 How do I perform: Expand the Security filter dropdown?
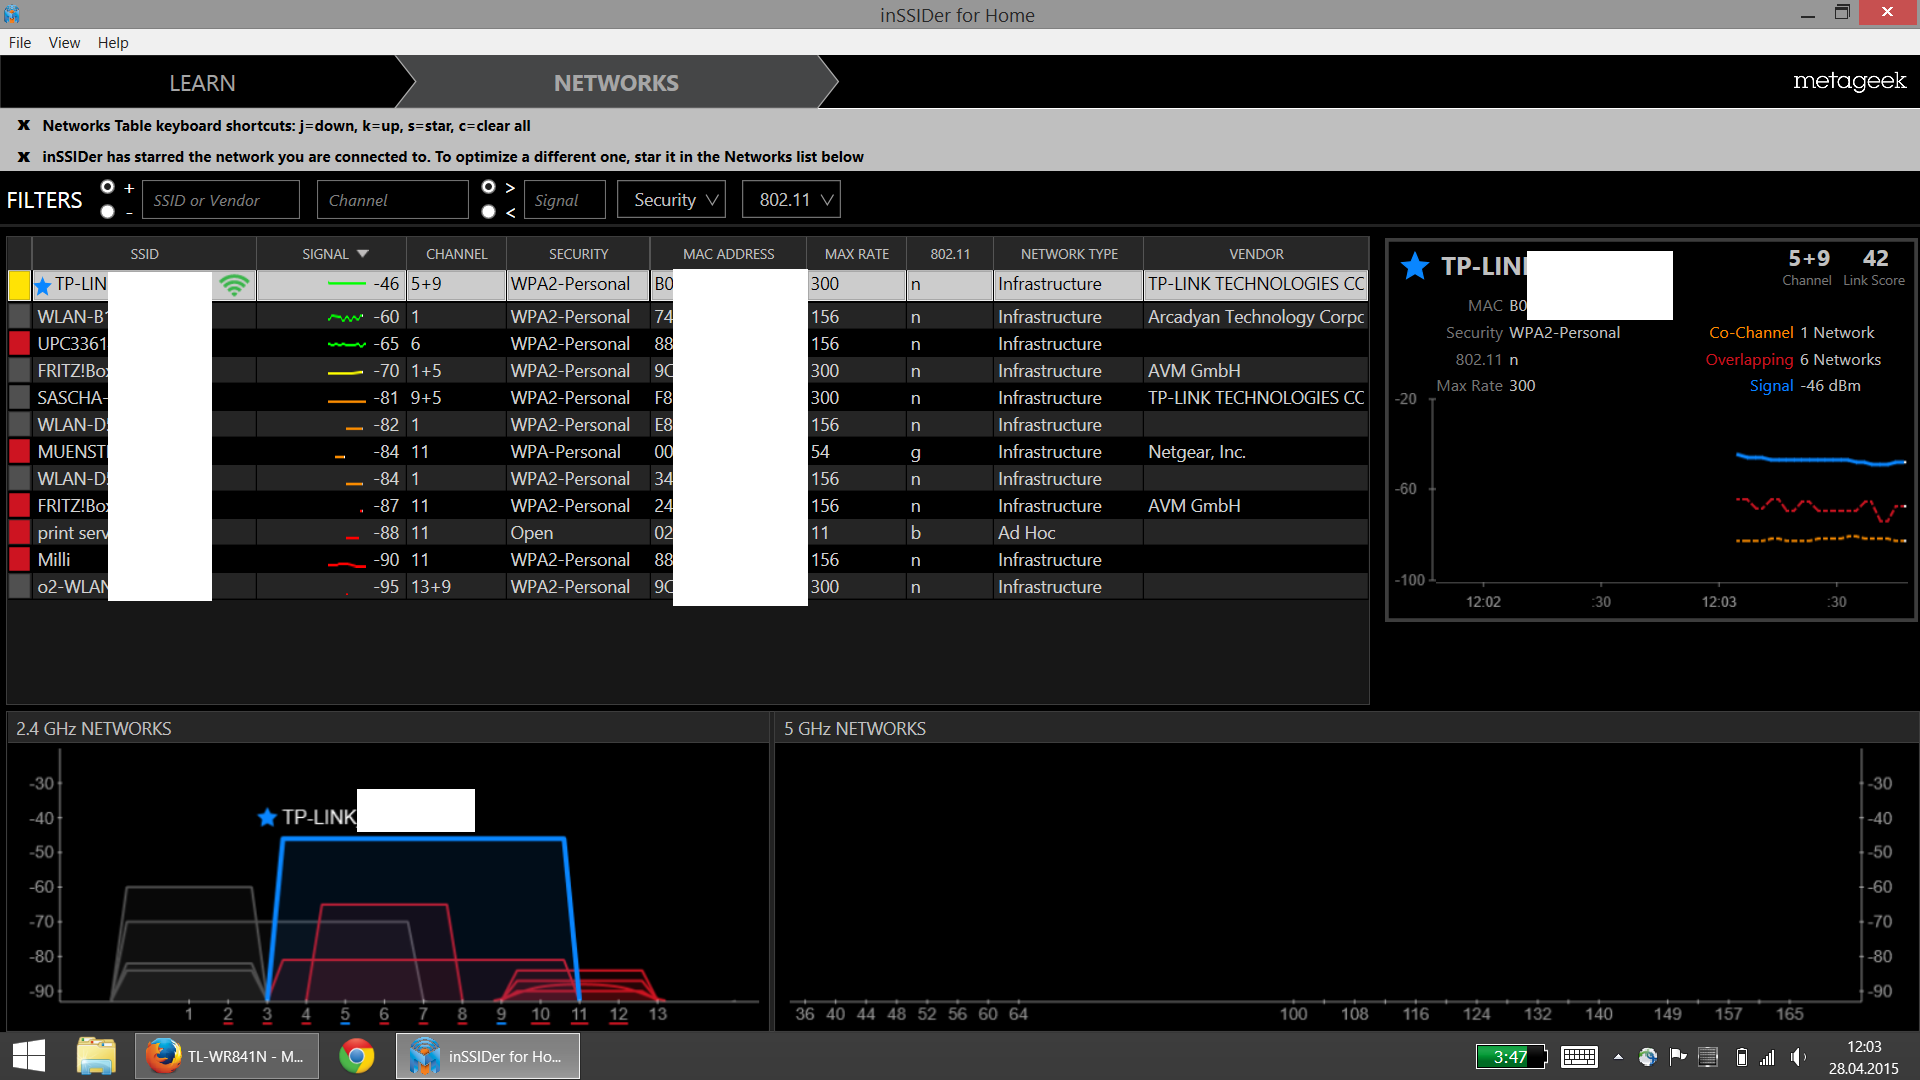671,200
